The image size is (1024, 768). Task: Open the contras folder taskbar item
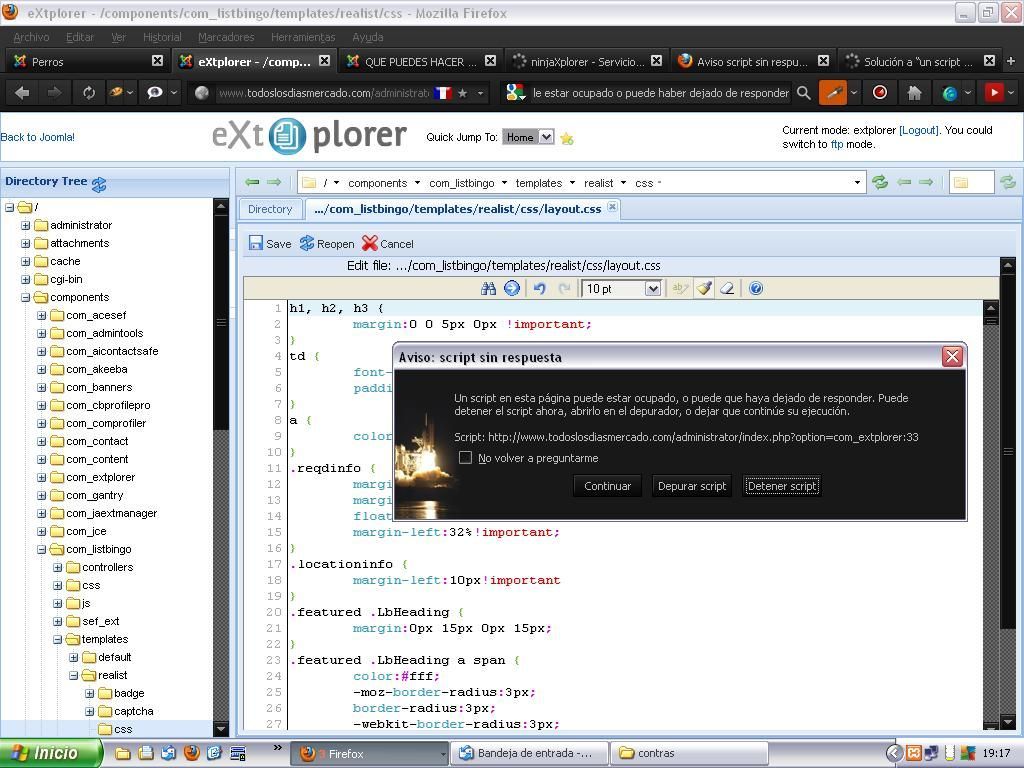coord(690,753)
